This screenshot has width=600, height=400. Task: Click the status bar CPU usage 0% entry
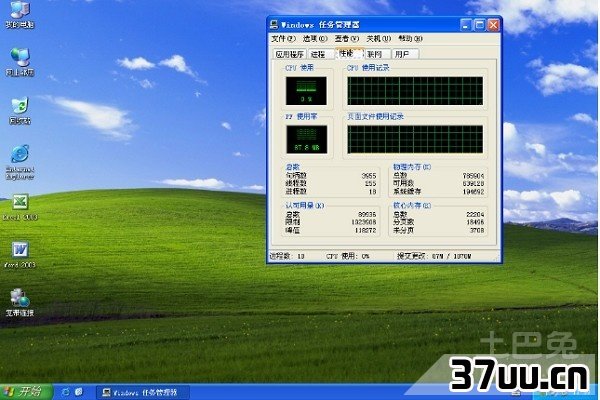coord(347,256)
